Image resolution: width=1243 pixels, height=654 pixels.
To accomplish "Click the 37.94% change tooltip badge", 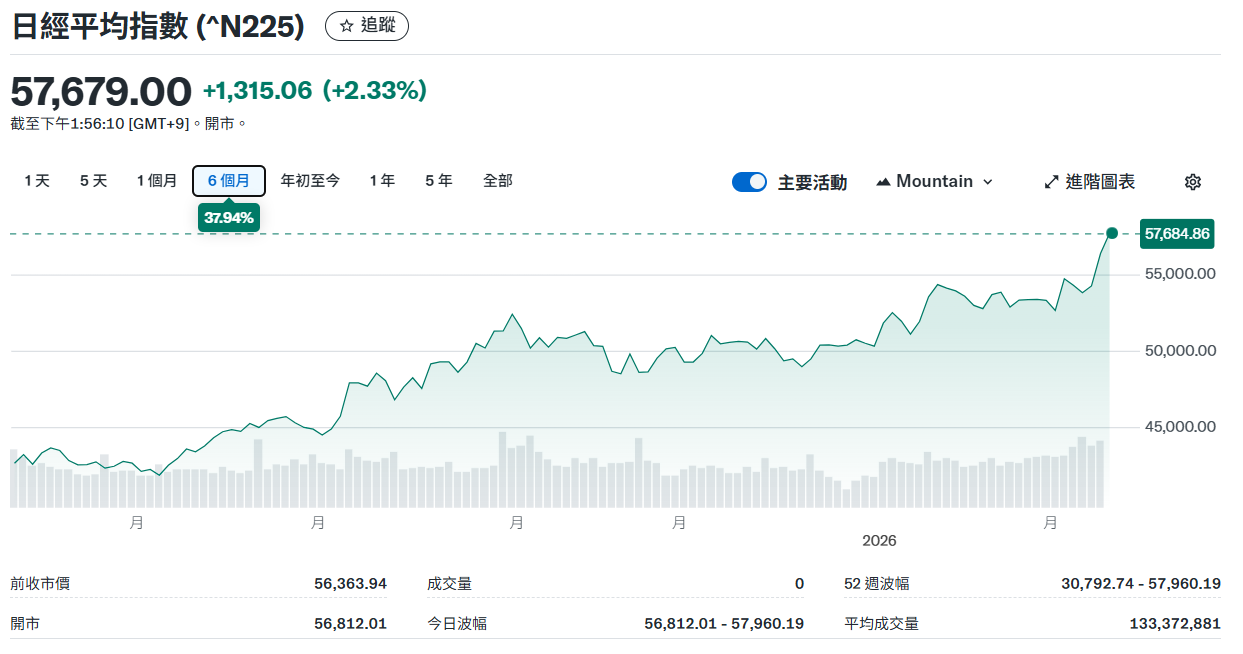I will (229, 217).
